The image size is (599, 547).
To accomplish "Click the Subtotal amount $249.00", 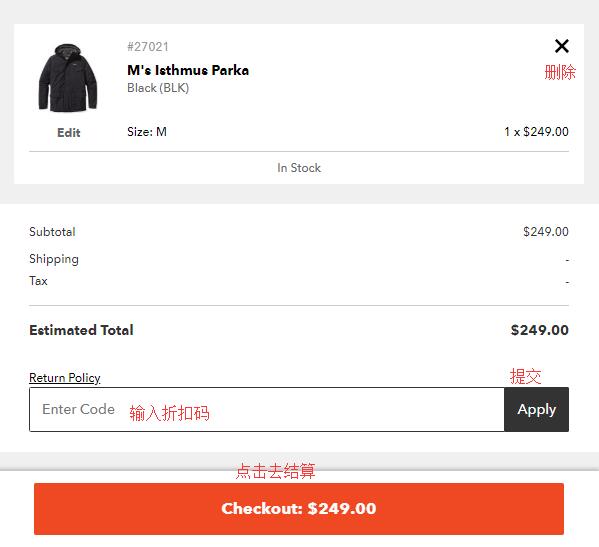I will [x=546, y=231].
